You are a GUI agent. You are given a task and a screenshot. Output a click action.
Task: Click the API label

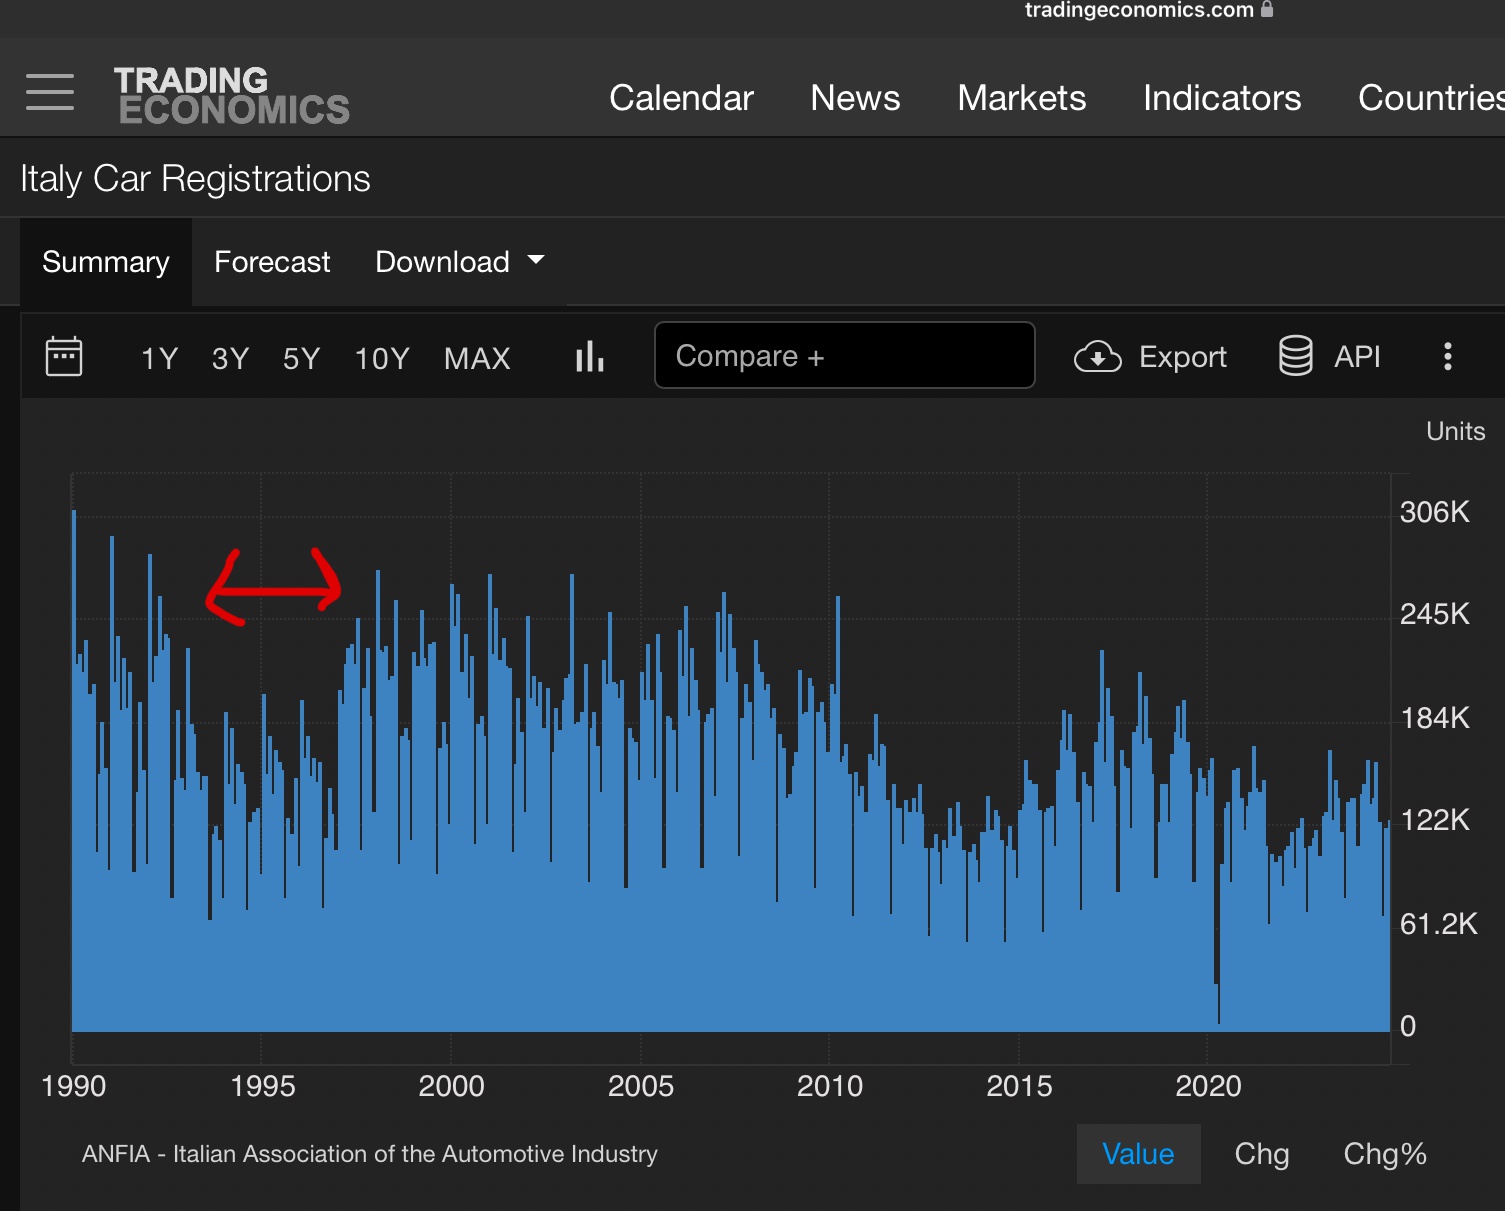tap(1357, 357)
